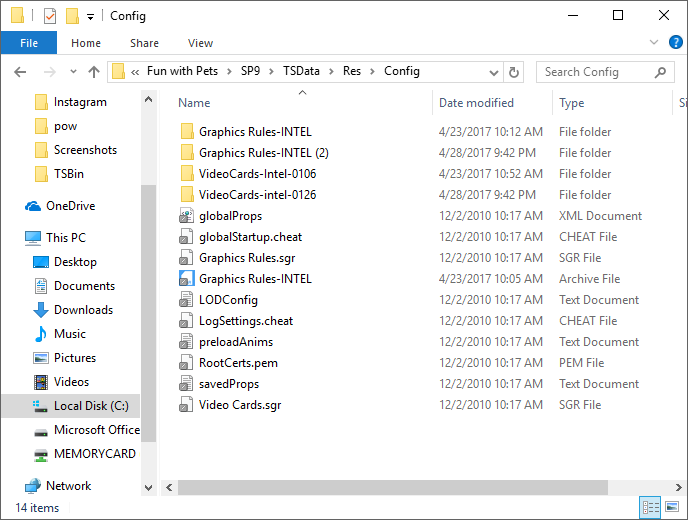This screenshot has width=689, height=520.
Task: Click the Up one level arrow
Action: click(x=94, y=72)
